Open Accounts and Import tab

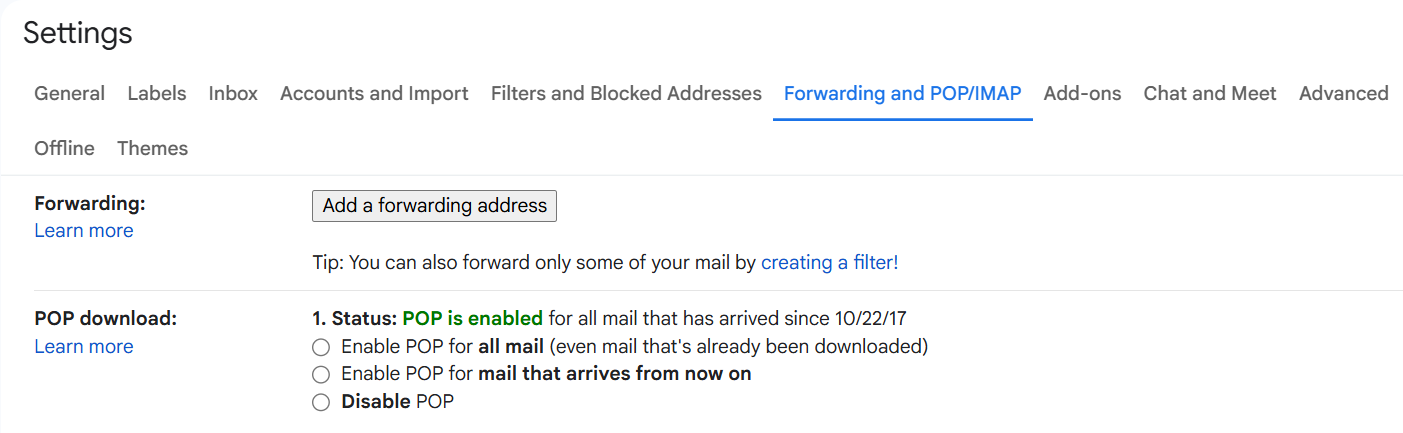click(374, 94)
